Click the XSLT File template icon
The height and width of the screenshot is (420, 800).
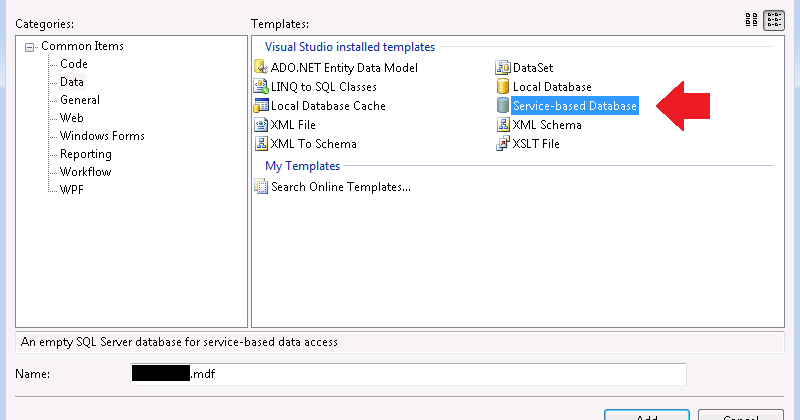pyautogui.click(x=503, y=143)
